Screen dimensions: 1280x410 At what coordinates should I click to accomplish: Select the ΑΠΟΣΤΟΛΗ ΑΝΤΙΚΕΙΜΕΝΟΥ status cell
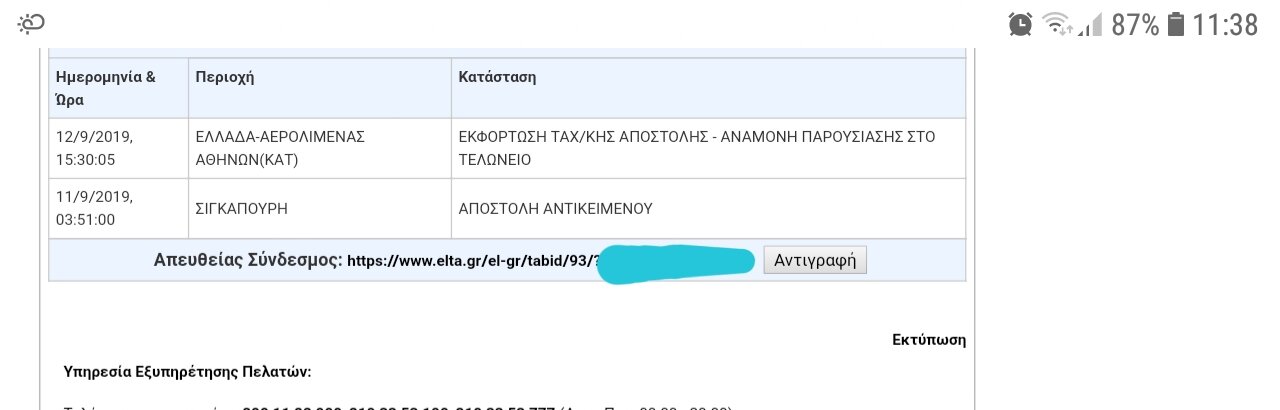tap(708, 208)
